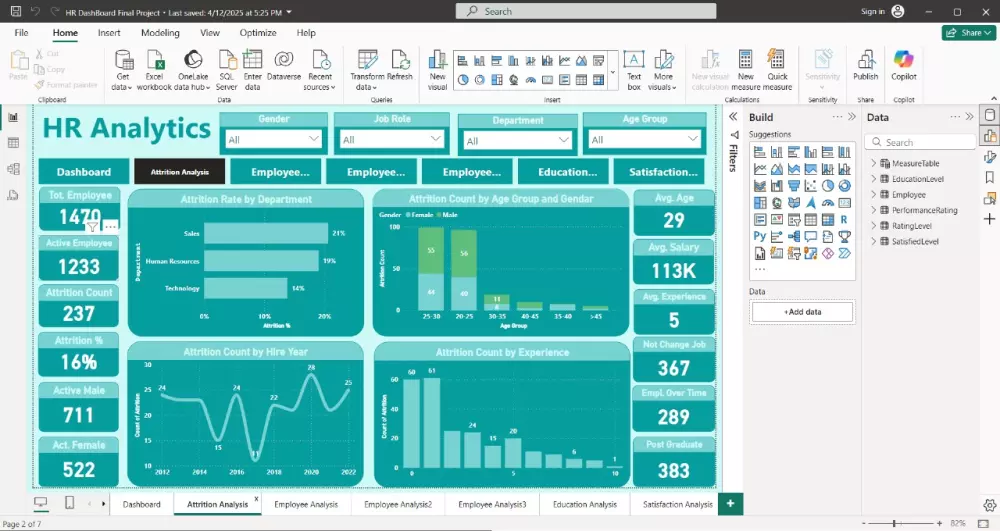Image resolution: width=1000 pixels, height=531 pixels.
Task: Click the Add data button
Action: coord(802,312)
